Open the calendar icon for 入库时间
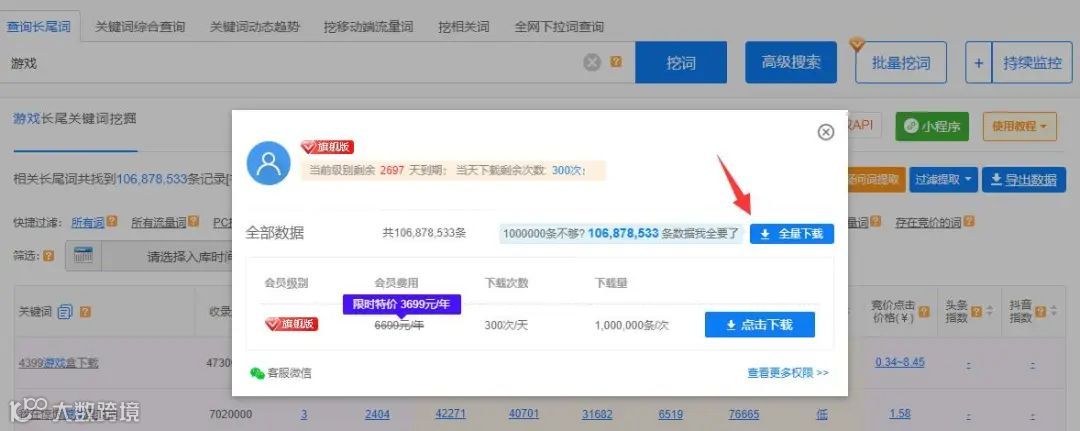 point(83,256)
